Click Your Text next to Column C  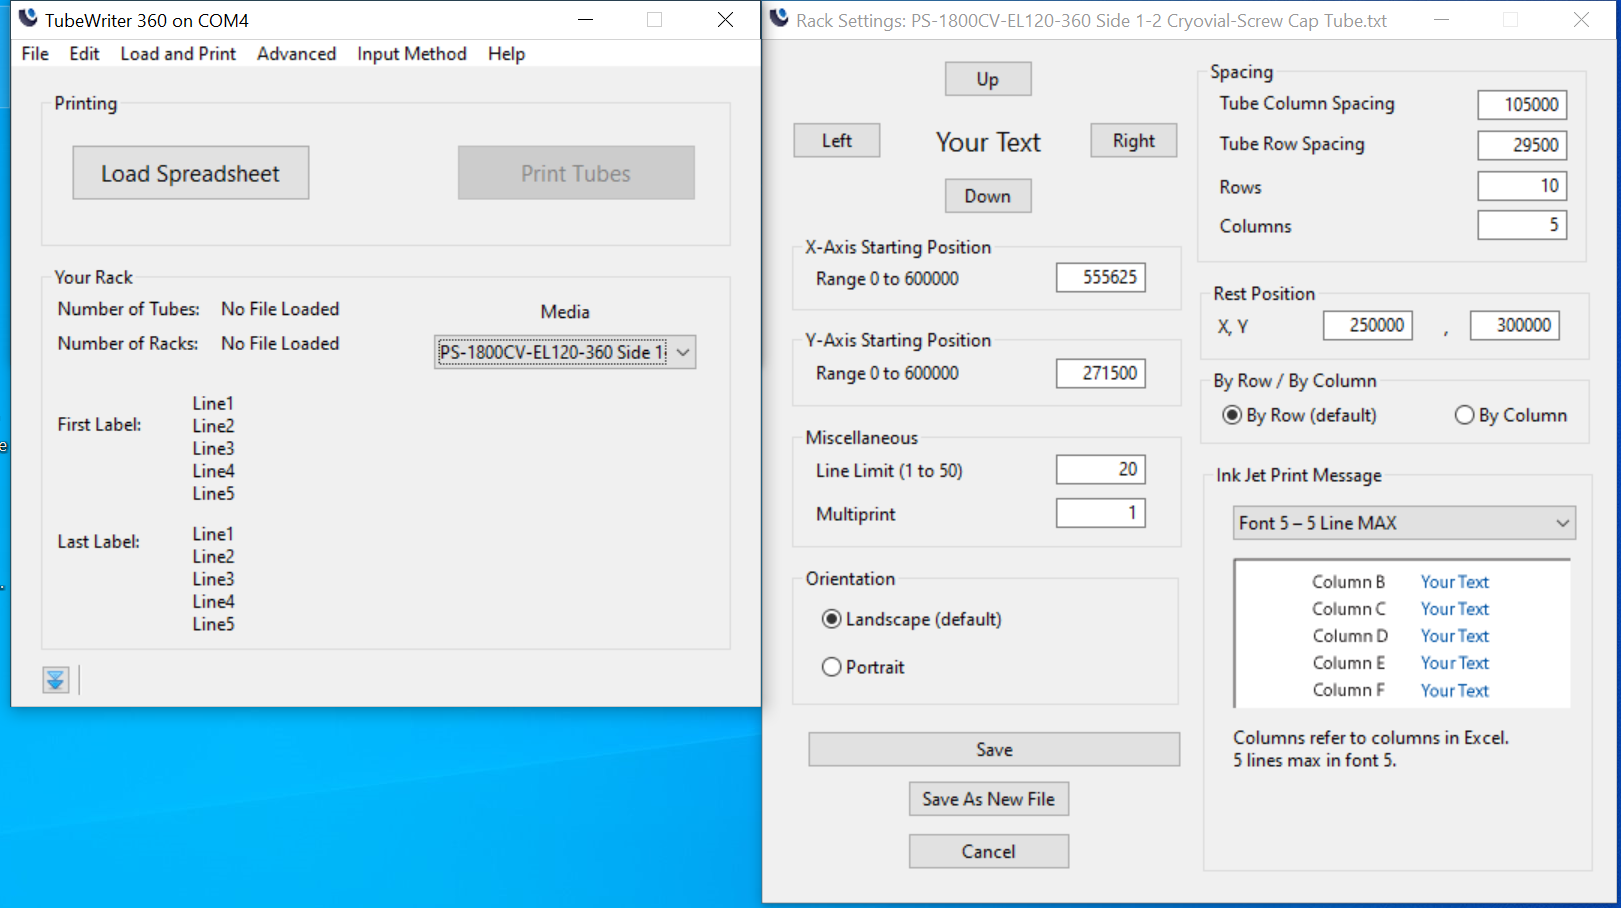click(1455, 609)
